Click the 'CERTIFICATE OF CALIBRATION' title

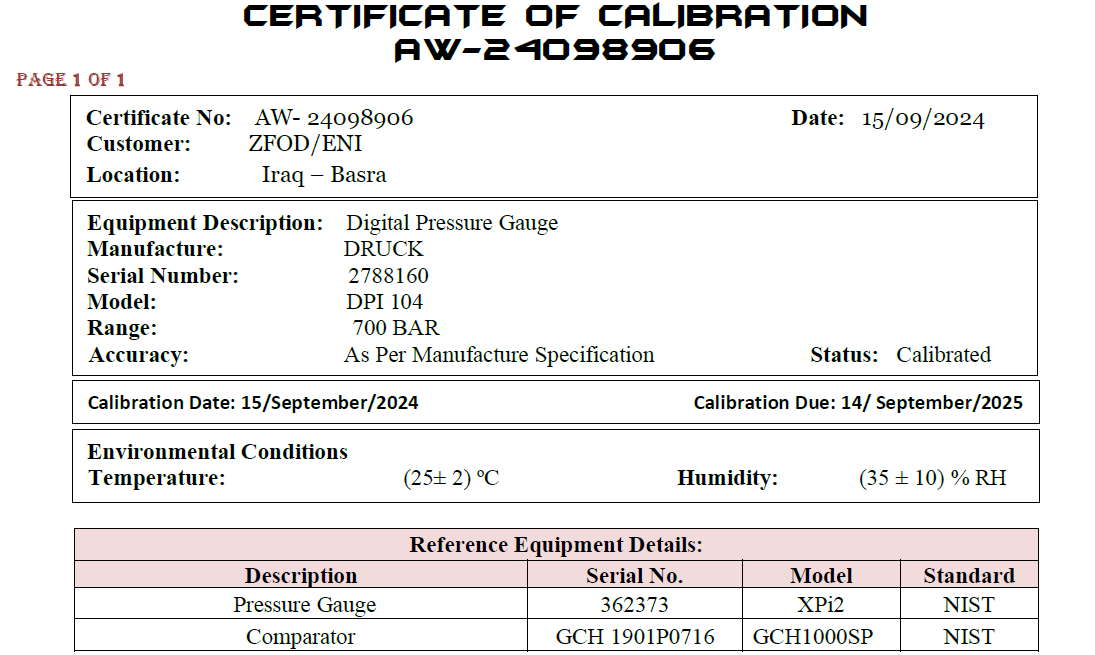pyautogui.click(x=554, y=16)
